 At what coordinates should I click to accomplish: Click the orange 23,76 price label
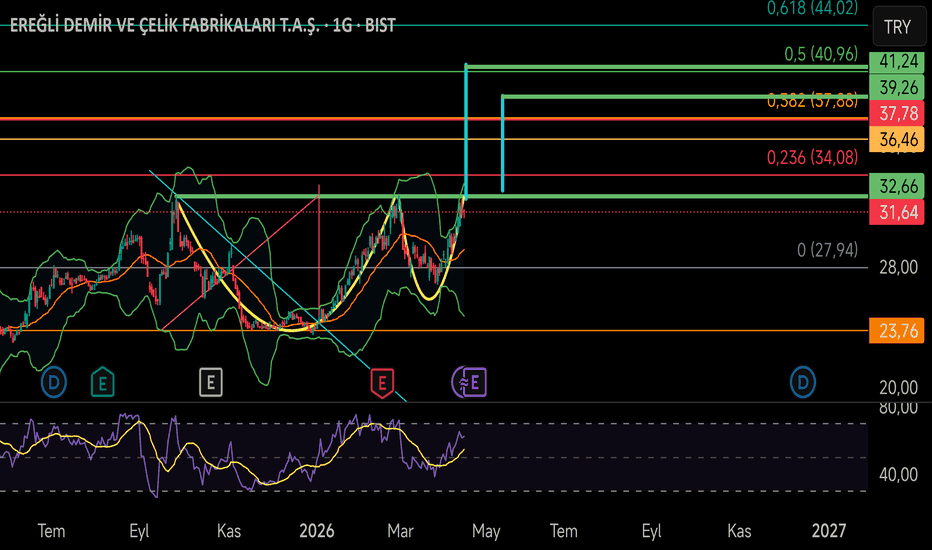point(898,330)
